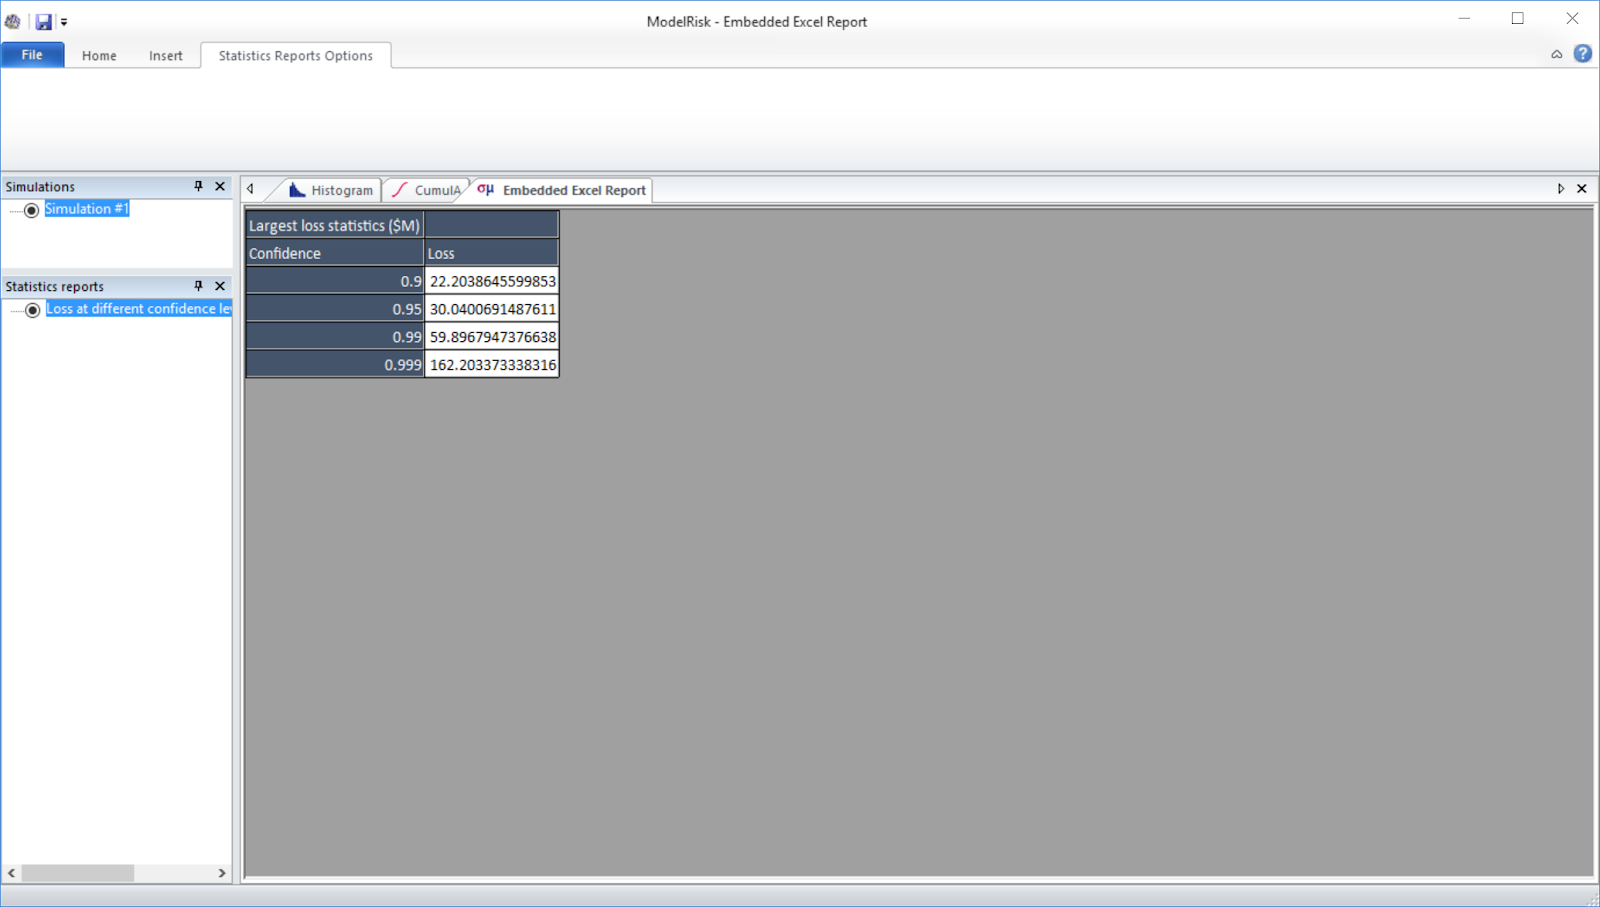Open the Insert ribbon tab
The image size is (1600, 907).
tap(165, 56)
